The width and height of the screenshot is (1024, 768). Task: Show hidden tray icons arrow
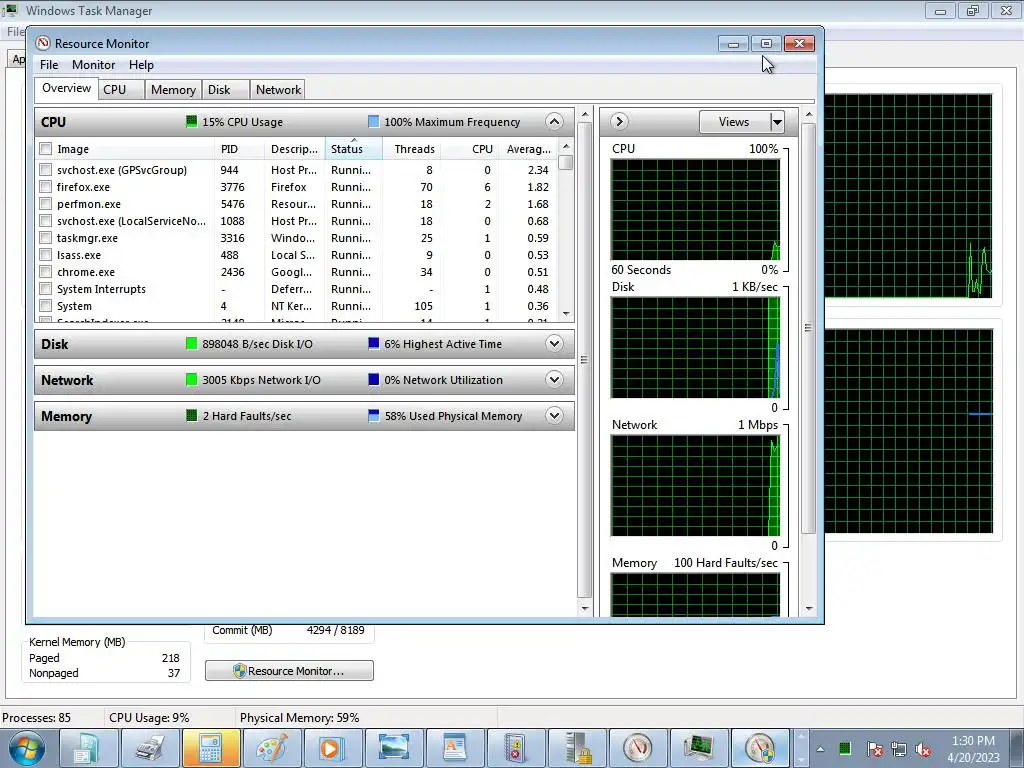pyautogui.click(x=820, y=749)
